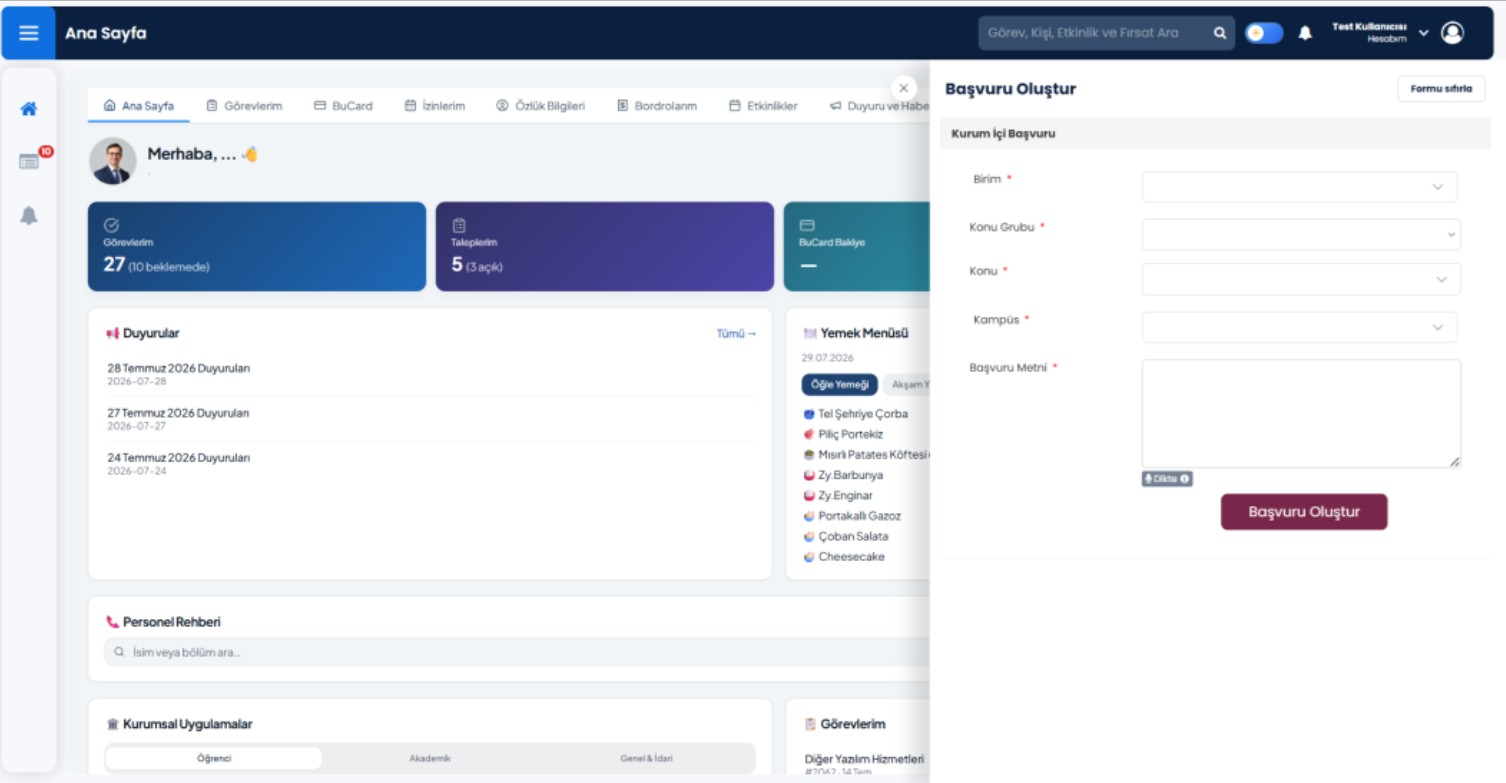Open the Görevlerim tab
The height and width of the screenshot is (783, 1506).
tap(244, 106)
